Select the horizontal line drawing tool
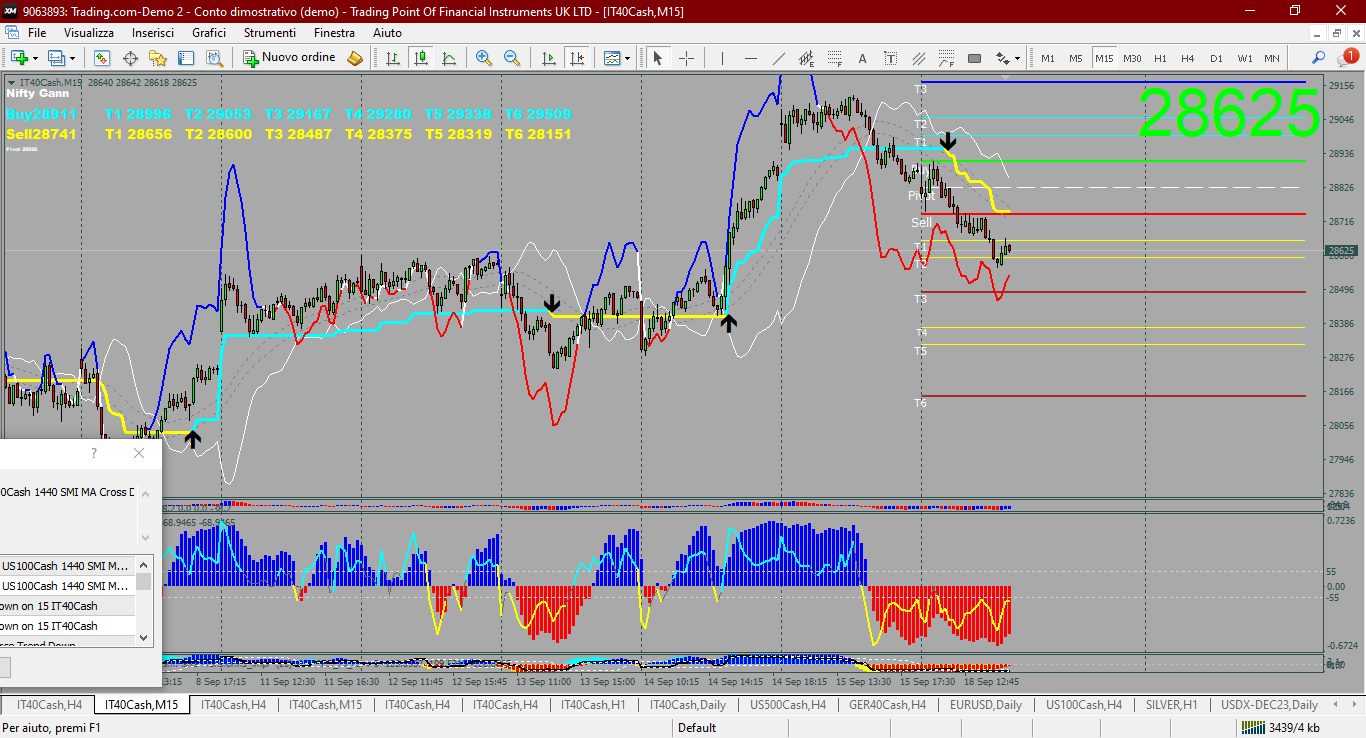The height and width of the screenshot is (738, 1366). click(x=750, y=58)
